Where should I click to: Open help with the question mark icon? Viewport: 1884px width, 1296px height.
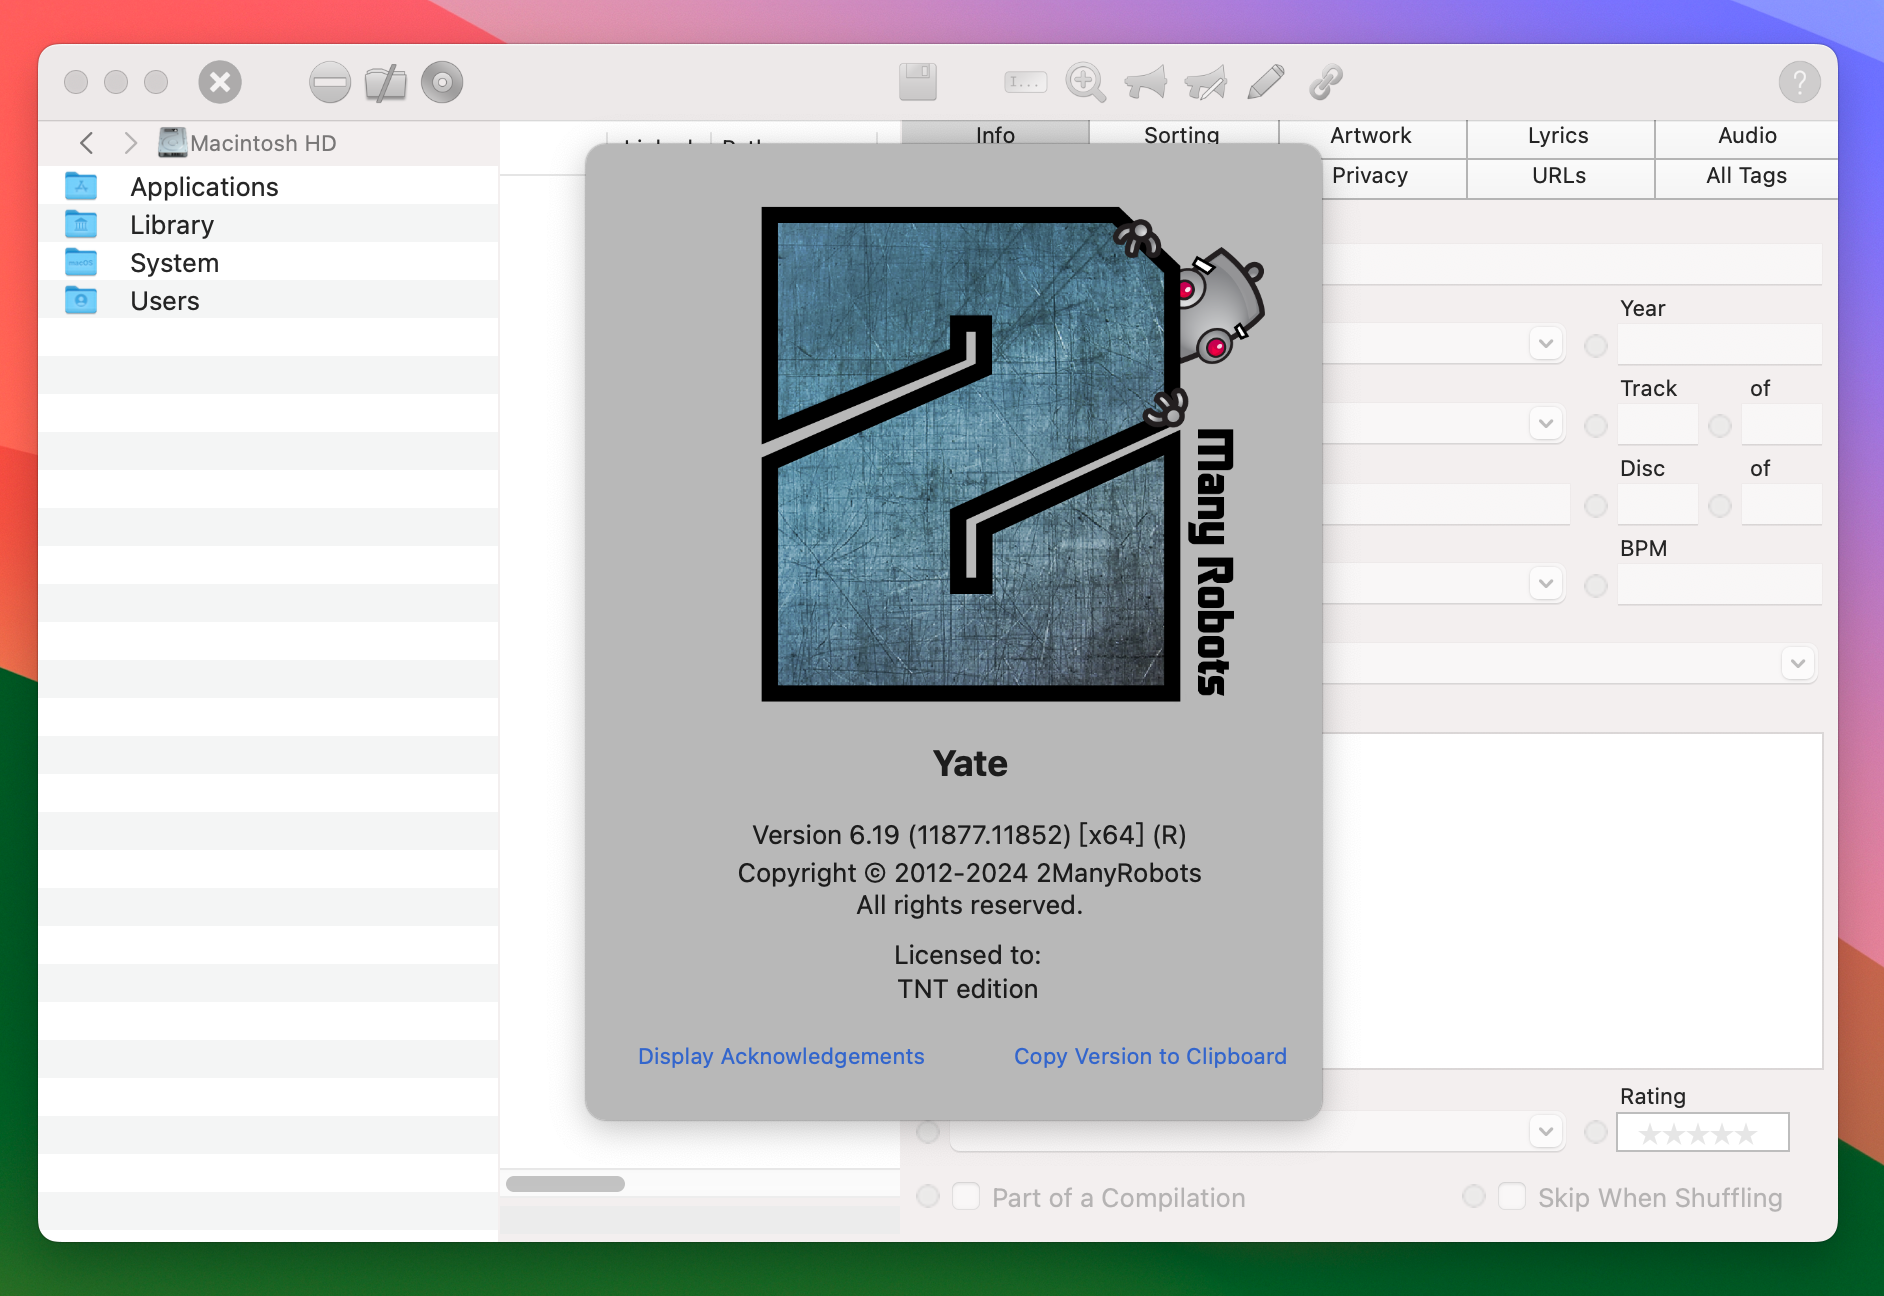[x=1799, y=82]
